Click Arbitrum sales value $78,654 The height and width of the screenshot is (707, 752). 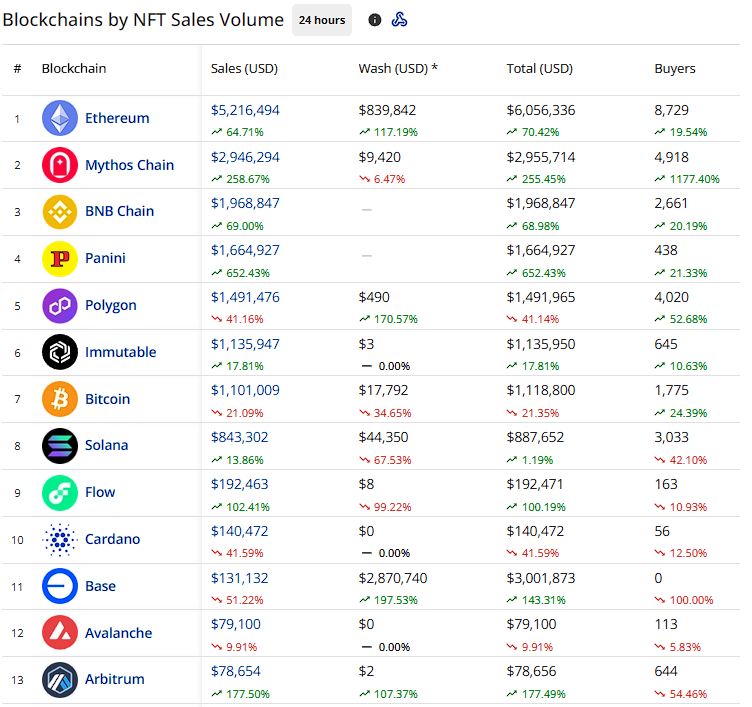click(235, 672)
